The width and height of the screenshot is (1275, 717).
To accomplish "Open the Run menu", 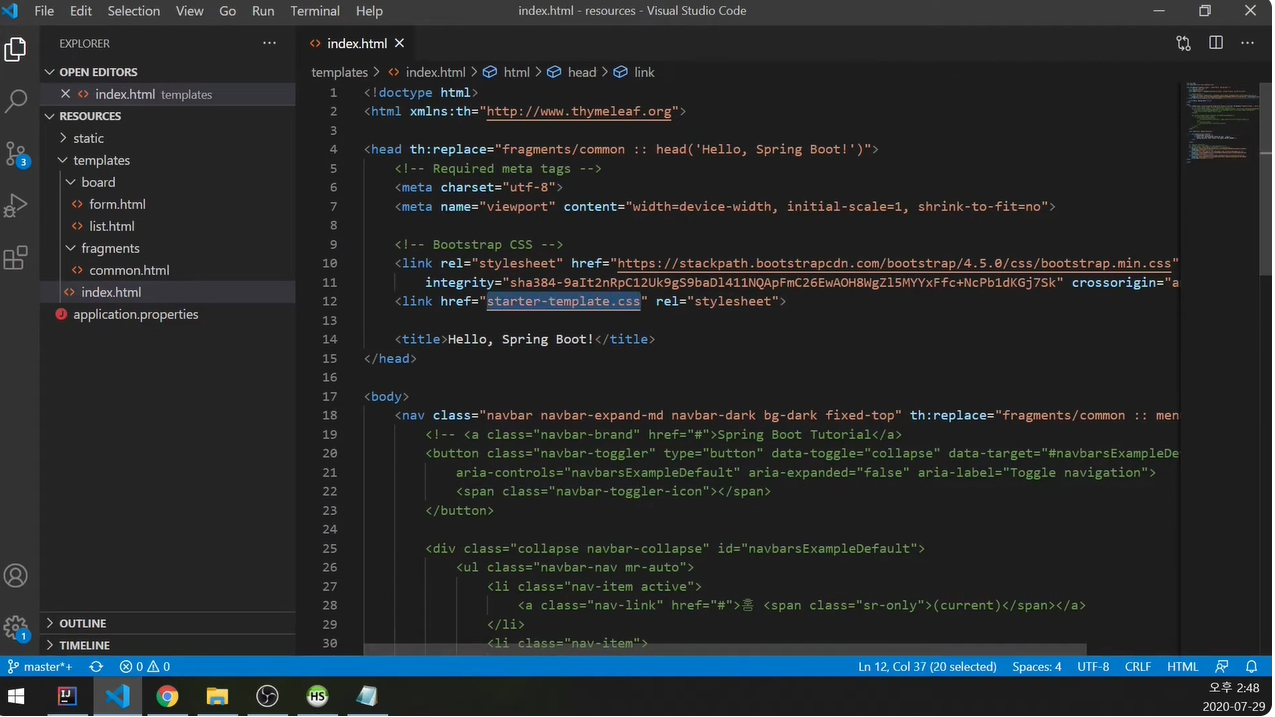I will (263, 11).
